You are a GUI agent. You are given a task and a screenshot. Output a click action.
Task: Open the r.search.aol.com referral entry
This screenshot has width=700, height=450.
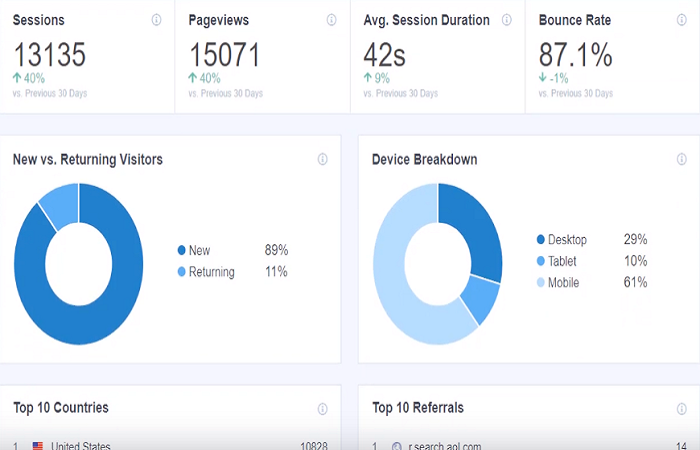(445, 446)
